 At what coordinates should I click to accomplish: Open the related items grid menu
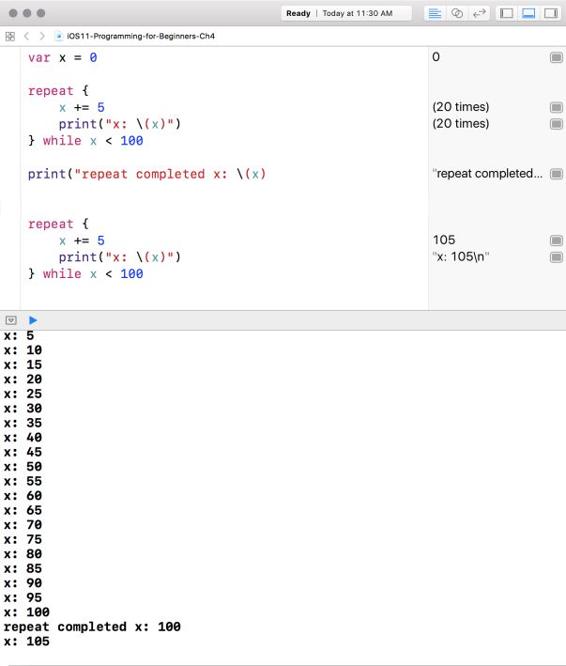[x=10, y=37]
